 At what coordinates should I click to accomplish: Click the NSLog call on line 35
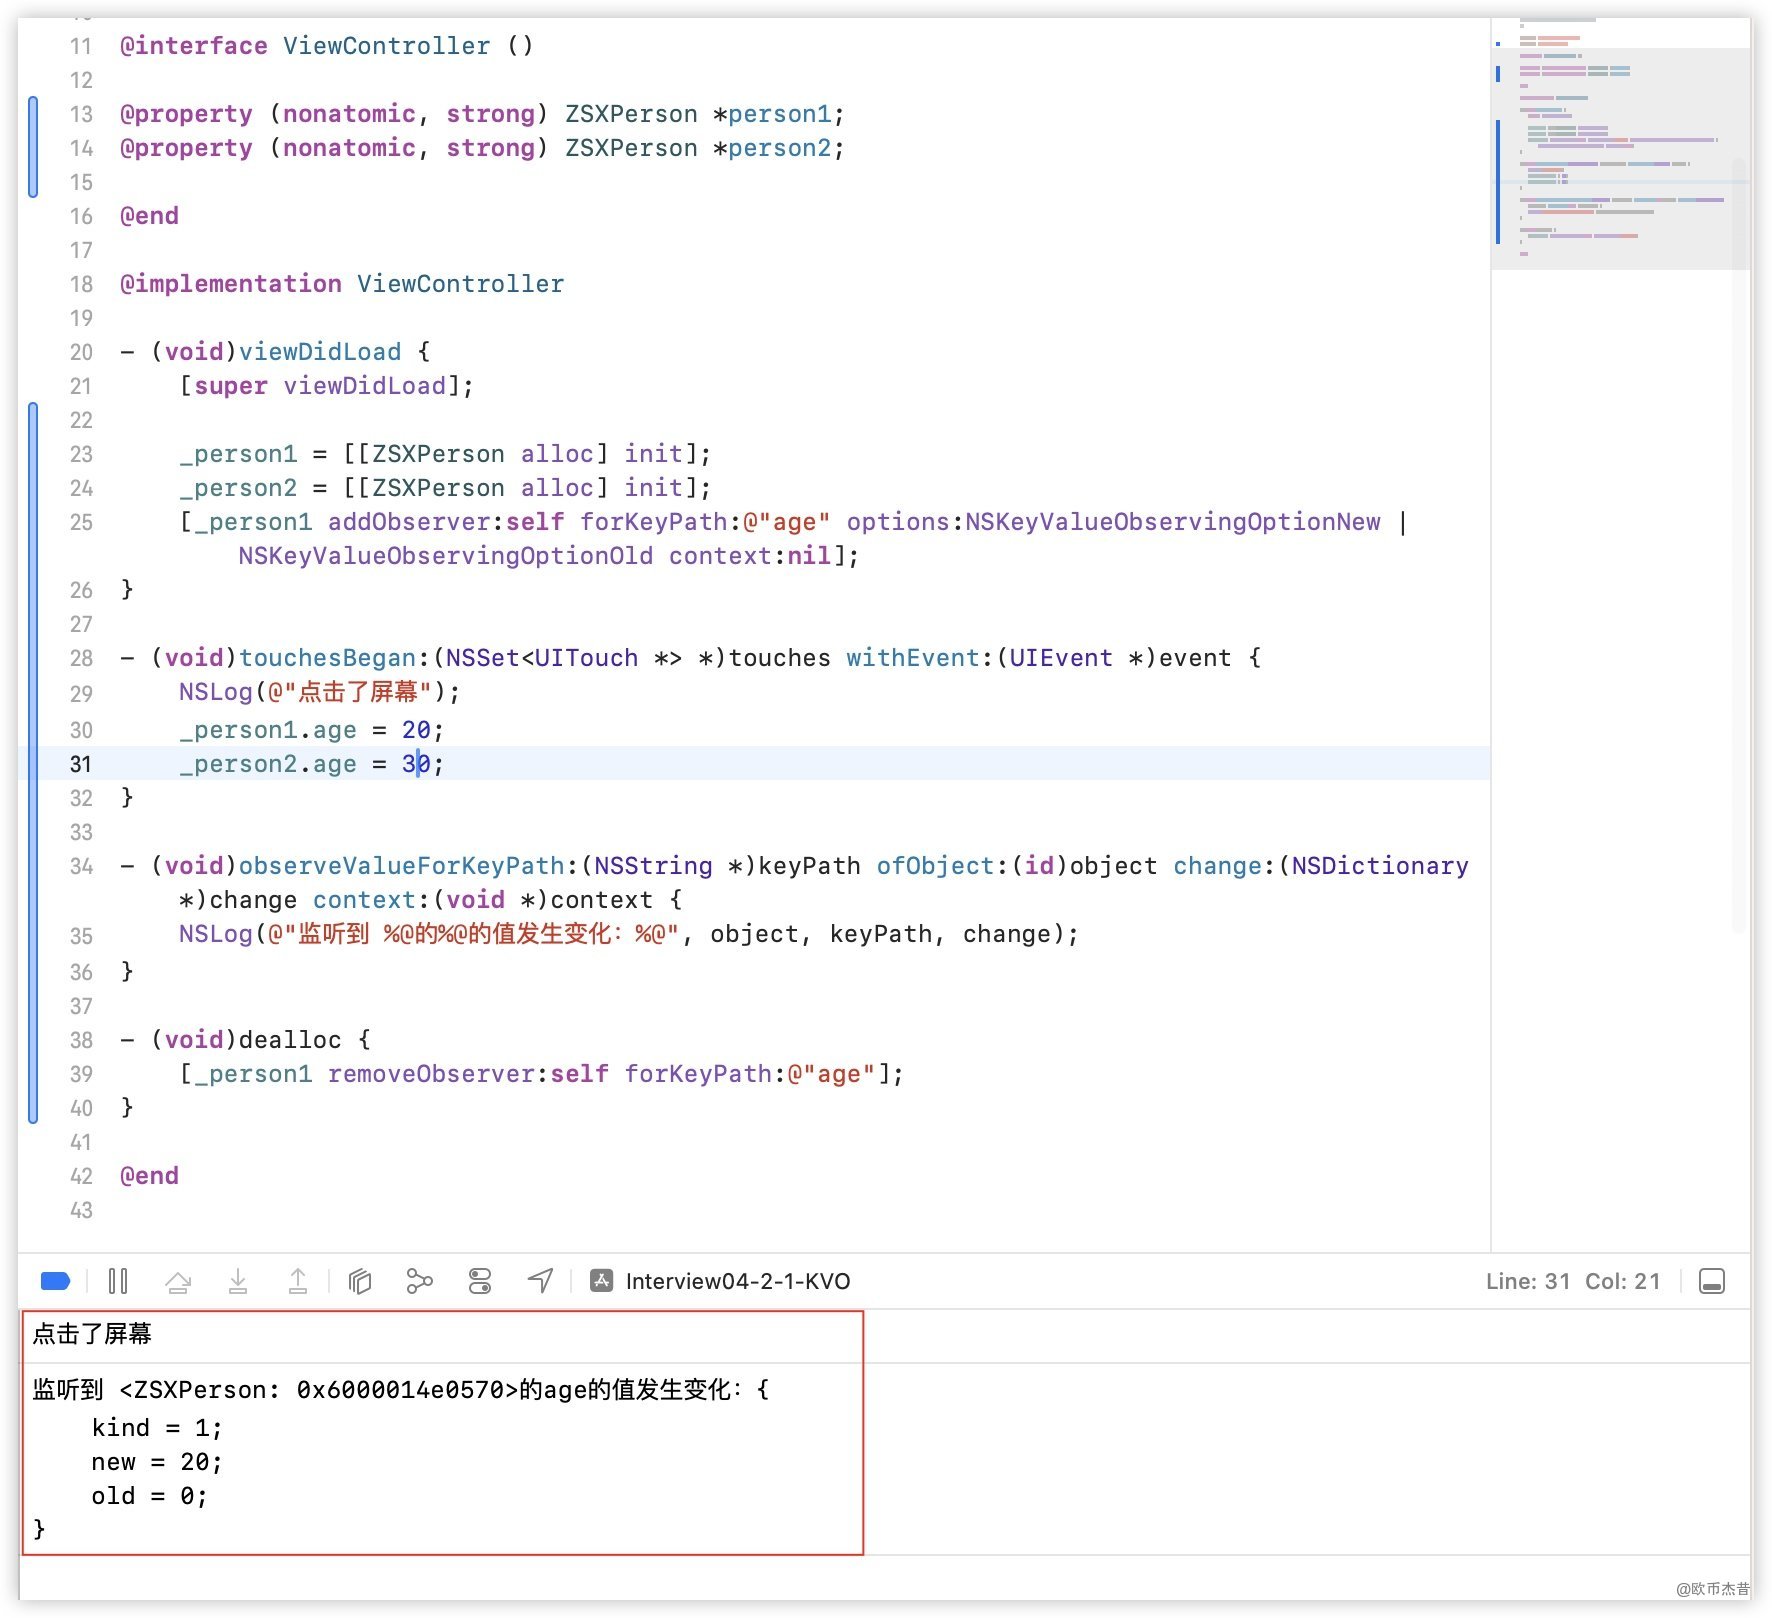point(628,934)
